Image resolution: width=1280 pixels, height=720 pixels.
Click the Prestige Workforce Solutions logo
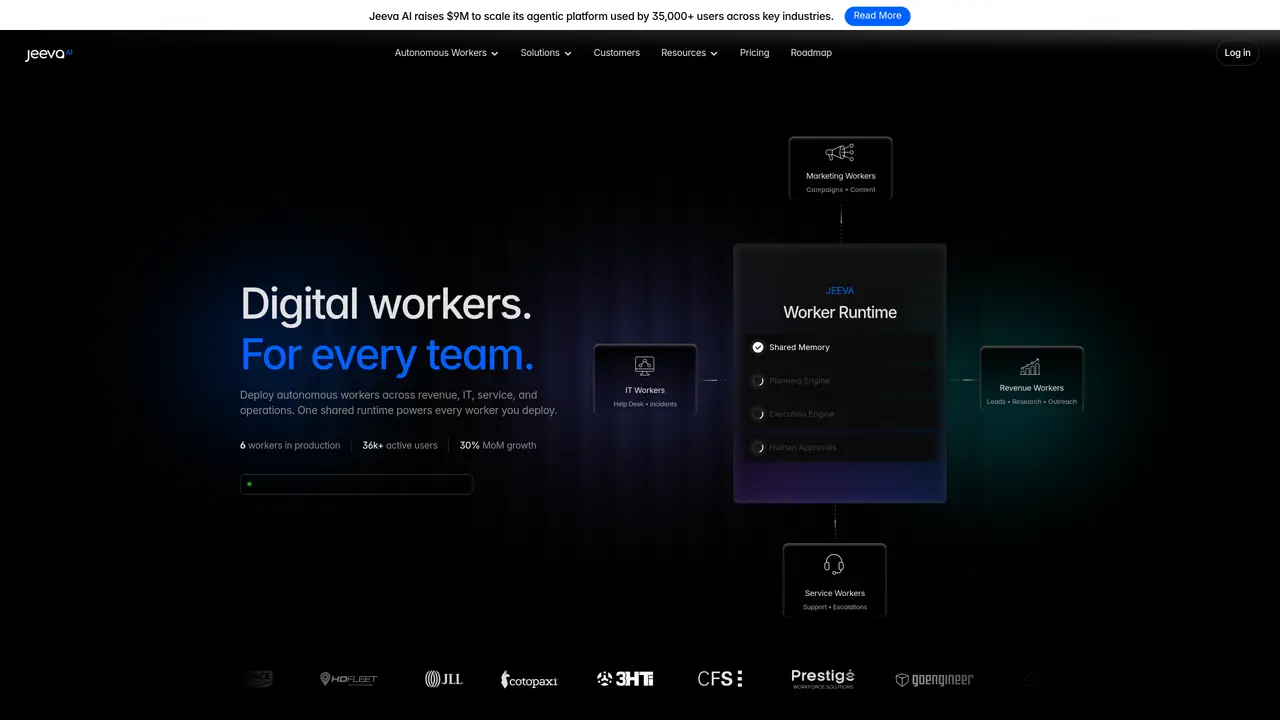[822, 679]
